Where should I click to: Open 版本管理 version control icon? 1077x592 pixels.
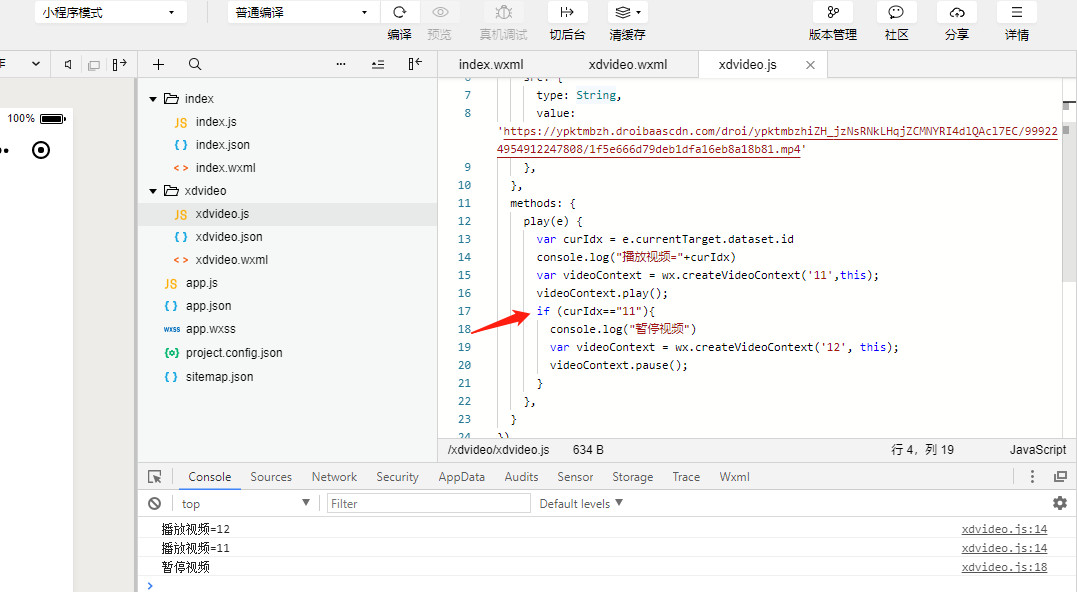click(x=832, y=12)
